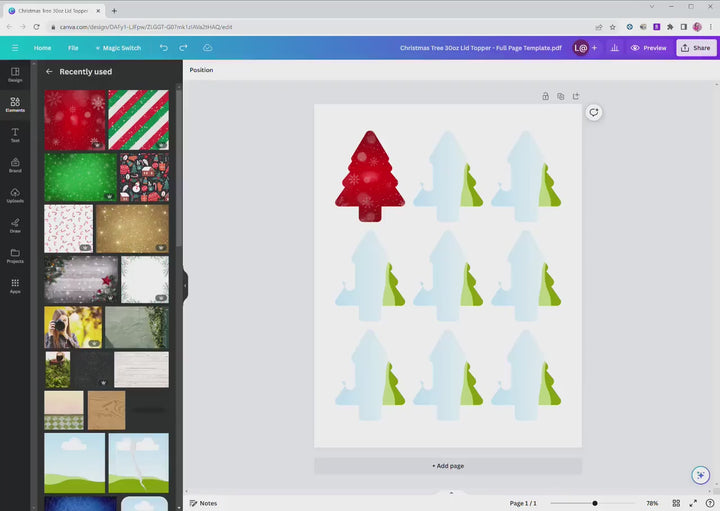Toggle grid view of pages

click(x=677, y=503)
